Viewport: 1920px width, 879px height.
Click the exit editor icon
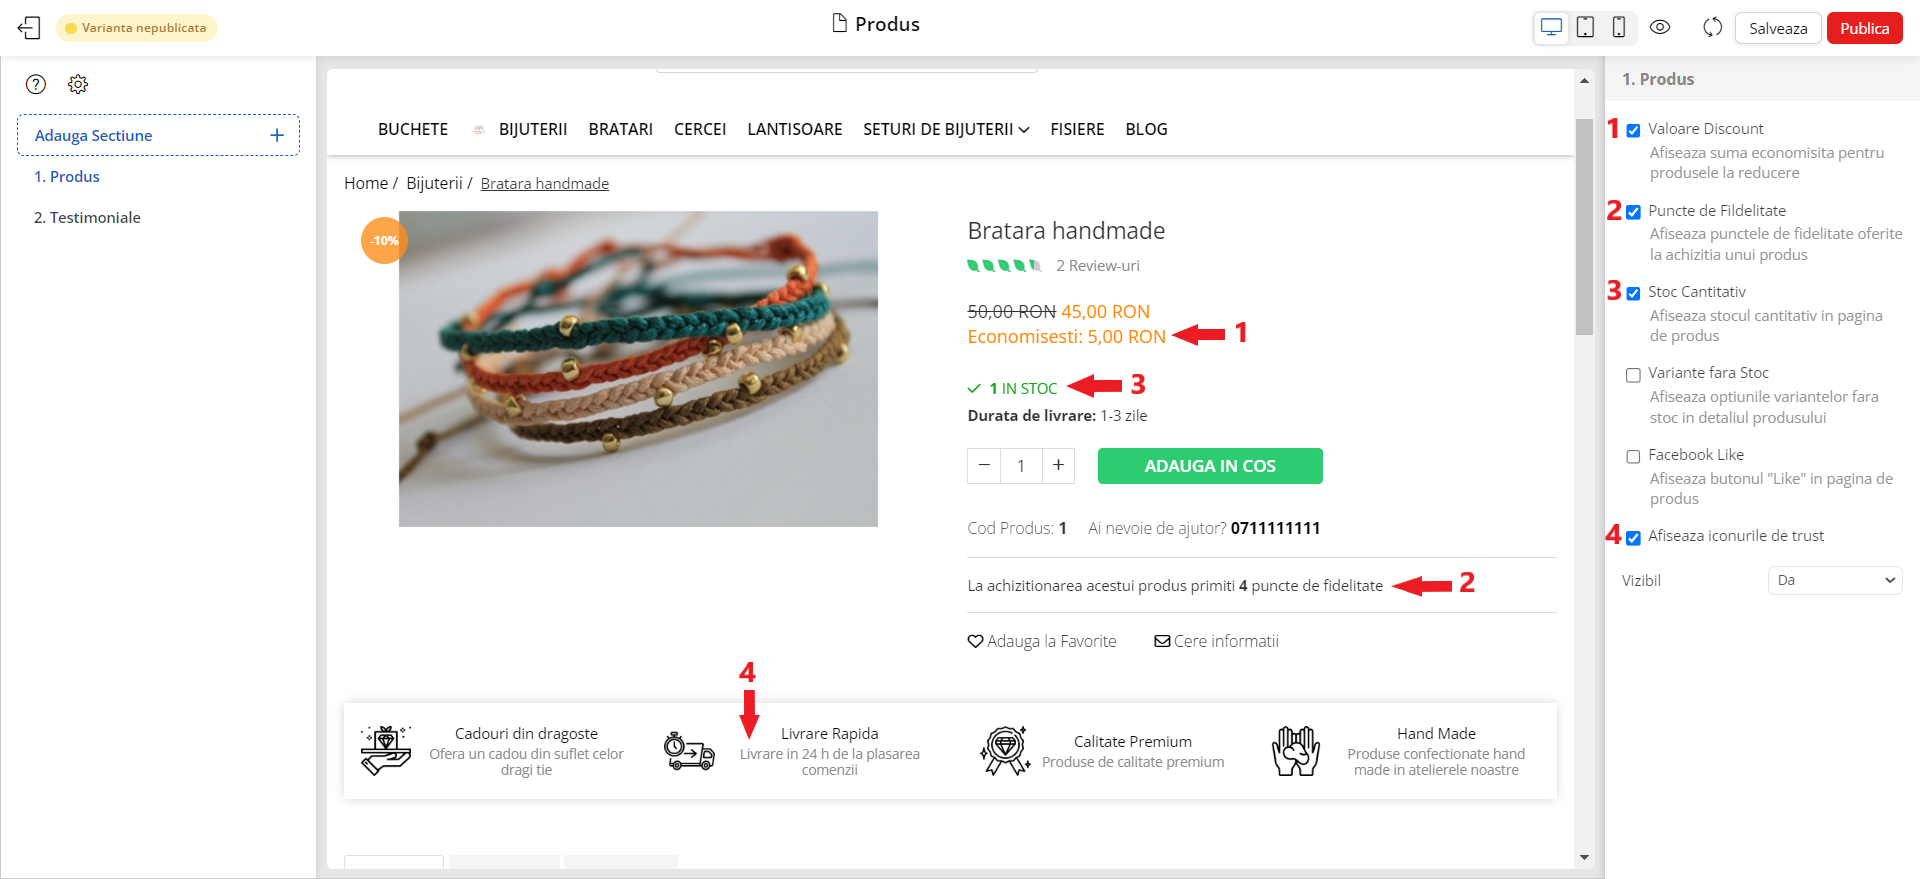point(29,28)
